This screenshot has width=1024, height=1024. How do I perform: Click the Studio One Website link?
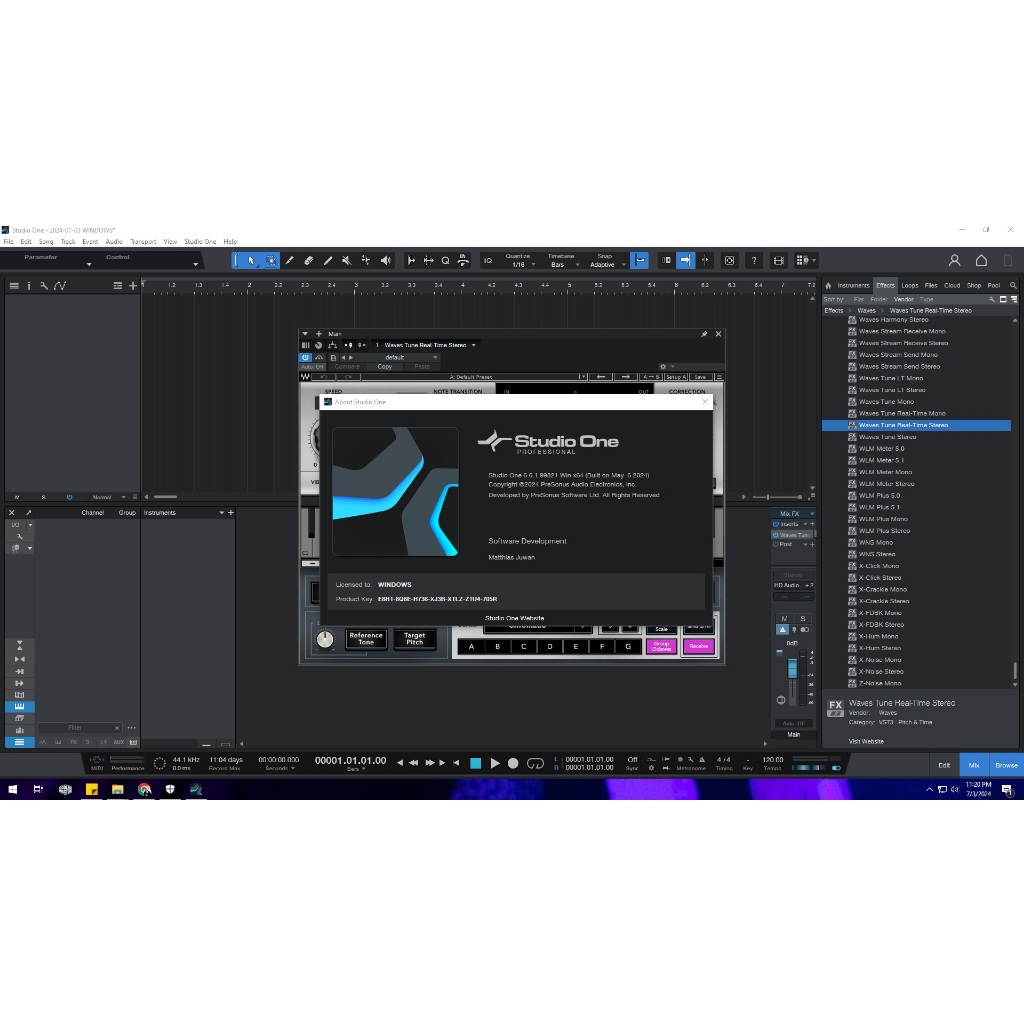[x=514, y=618]
